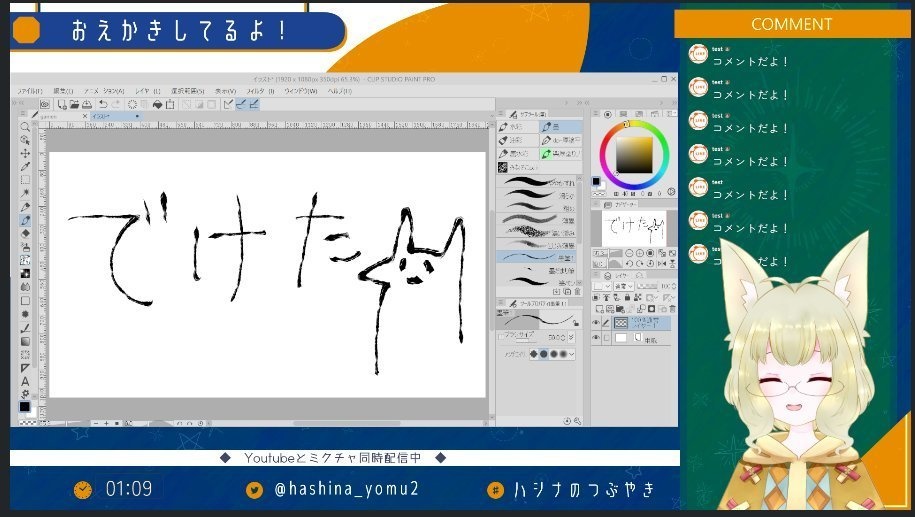The height and width of the screenshot is (517, 915).
Task: Close the first canvas document tab
Action: [84, 117]
